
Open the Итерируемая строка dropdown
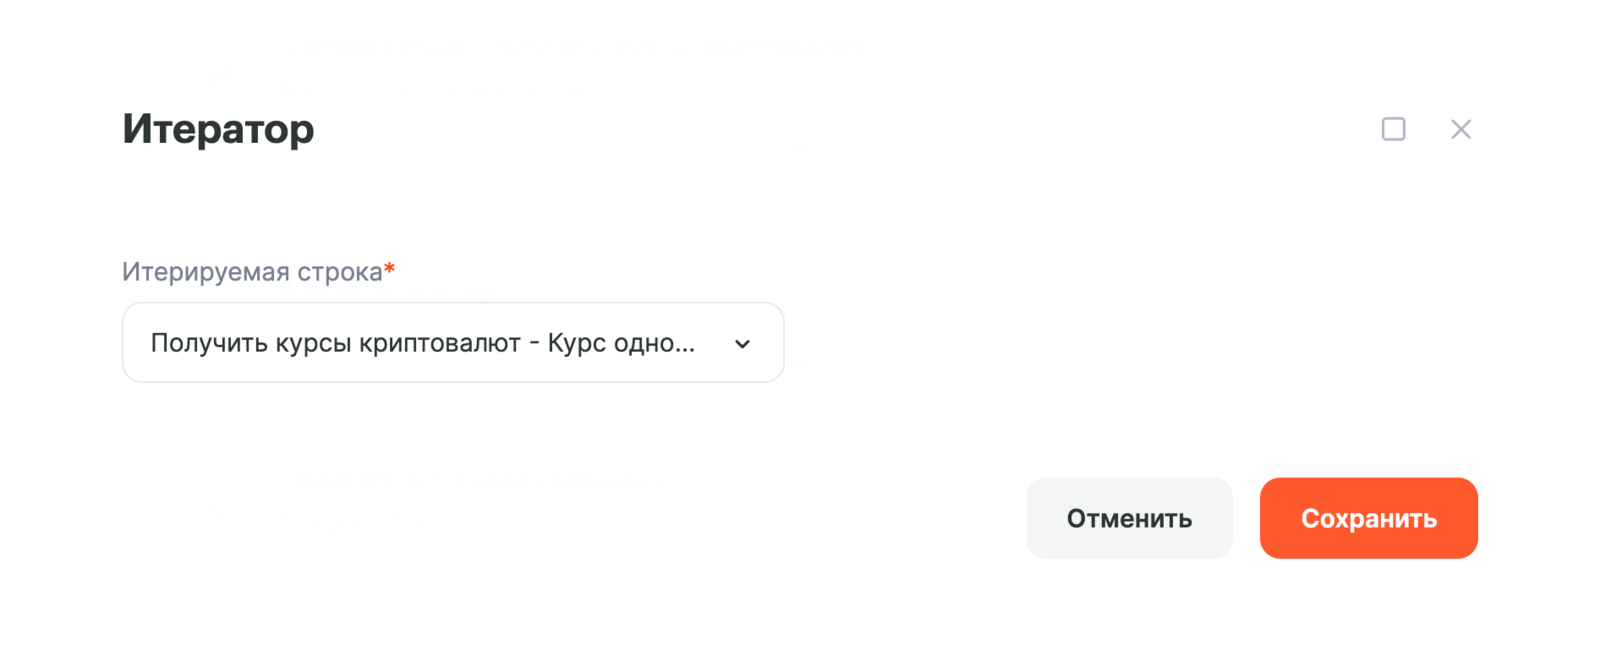pyautogui.click(x=452, y=343)
